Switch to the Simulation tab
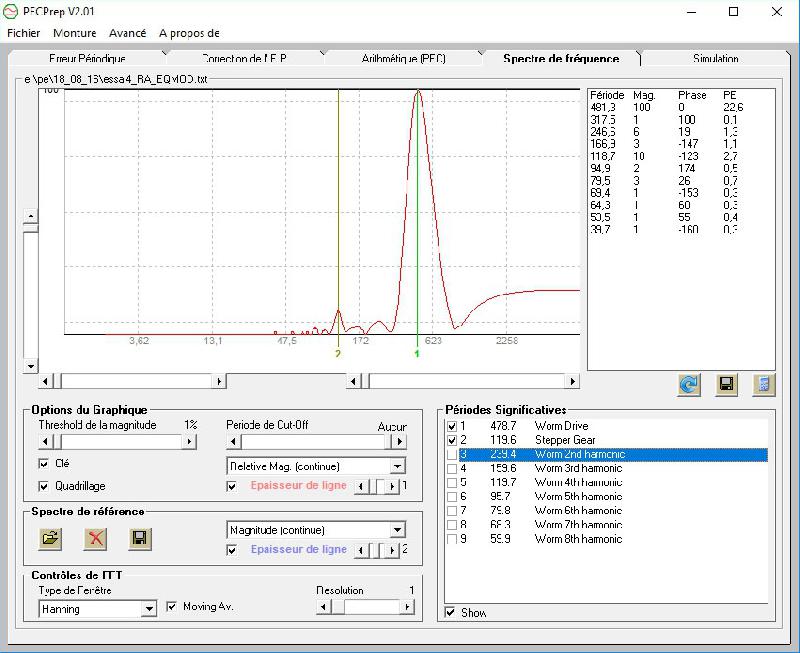The height and width of the screenshot is (653, 800). 715,58
